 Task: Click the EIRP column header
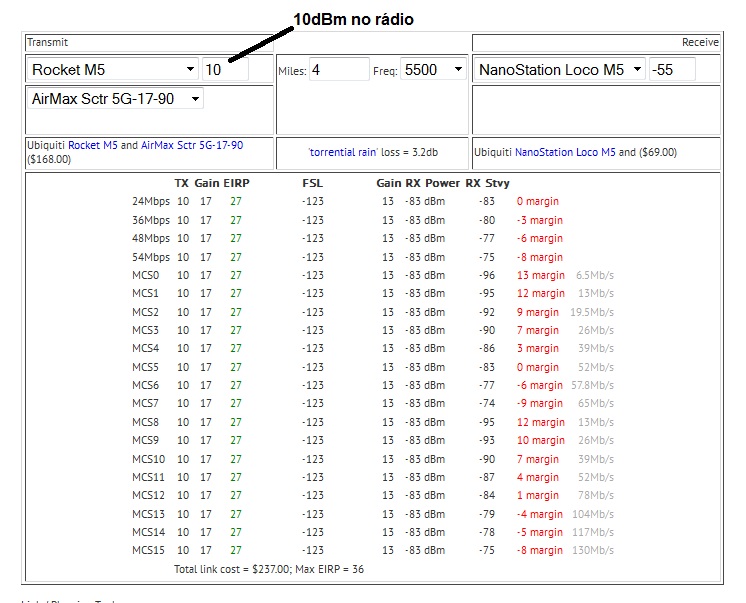click(x=236, y=183)
